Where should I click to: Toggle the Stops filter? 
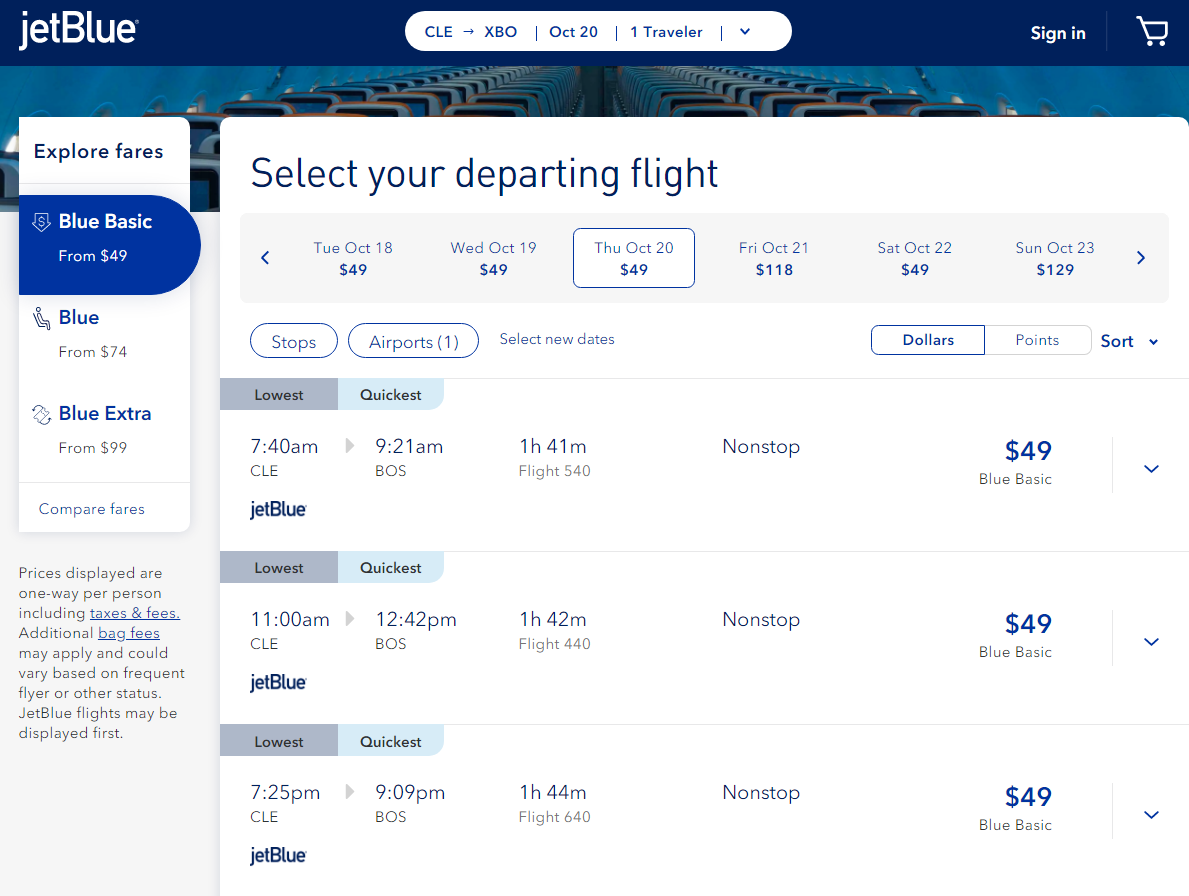pos(293,341)
